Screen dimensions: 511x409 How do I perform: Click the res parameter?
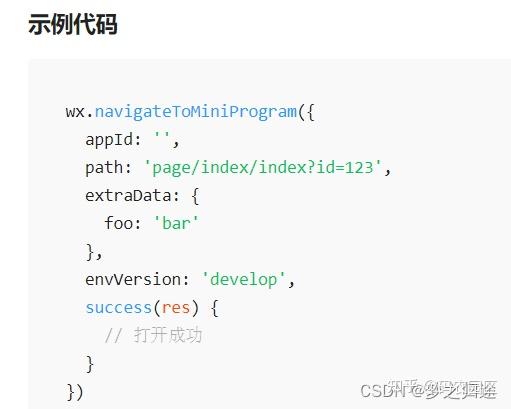pyautogui.click(x=176, y=308)
